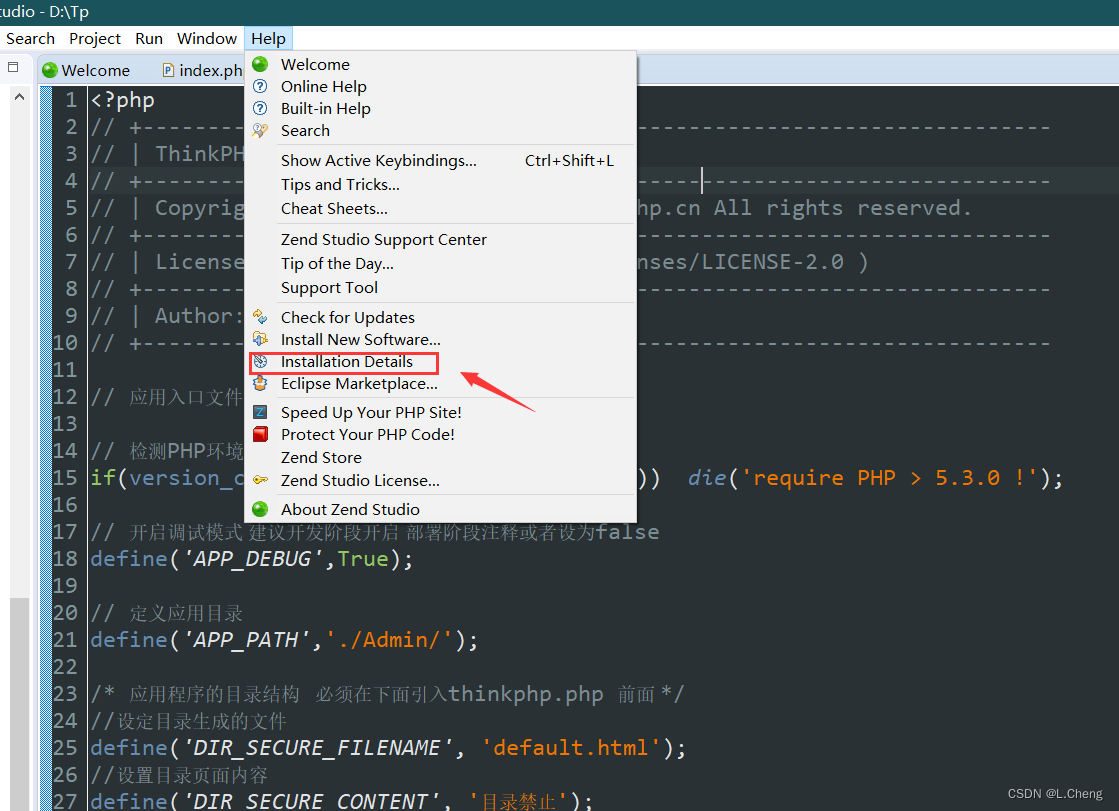Open "Zend Store" from the Help menu
This screenshot has height=811, width=1119.
(x=321, y=457)
